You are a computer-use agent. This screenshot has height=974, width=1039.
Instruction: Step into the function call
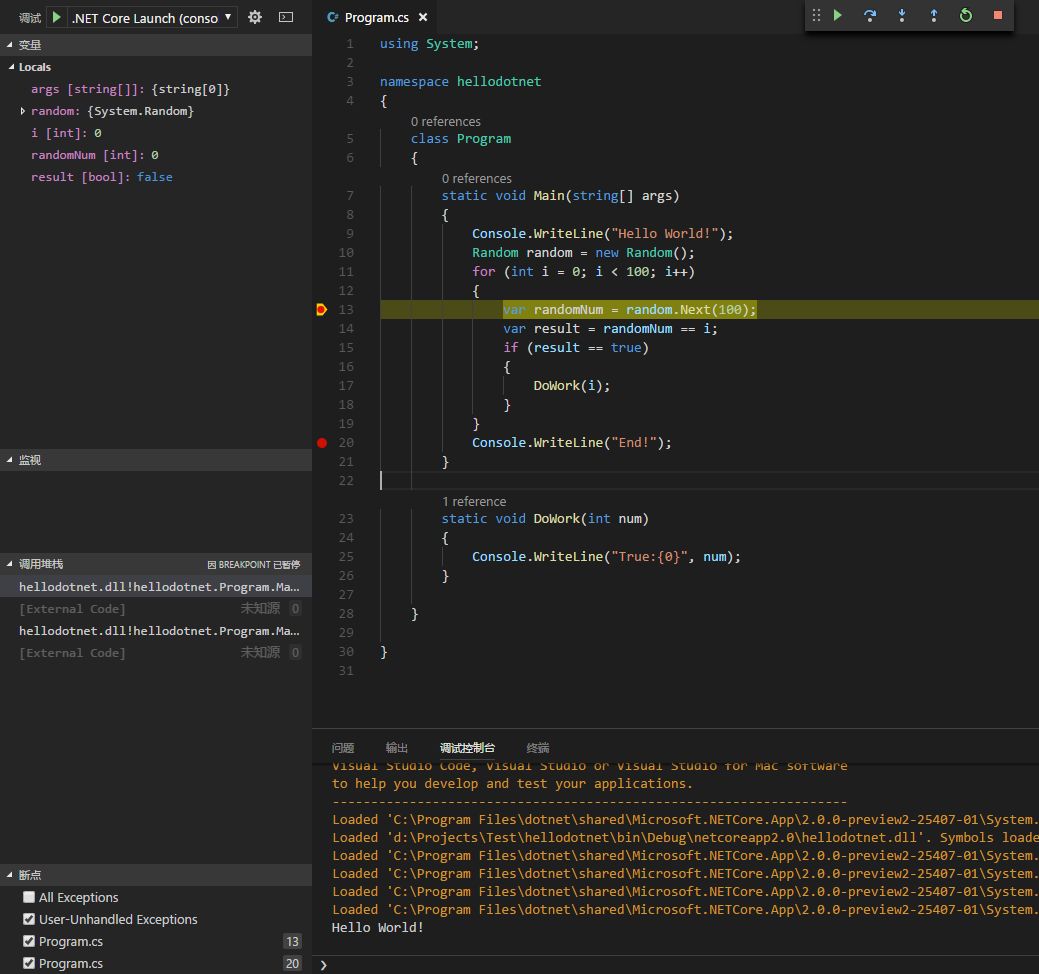pyautogui.click(x=902, y=16)
